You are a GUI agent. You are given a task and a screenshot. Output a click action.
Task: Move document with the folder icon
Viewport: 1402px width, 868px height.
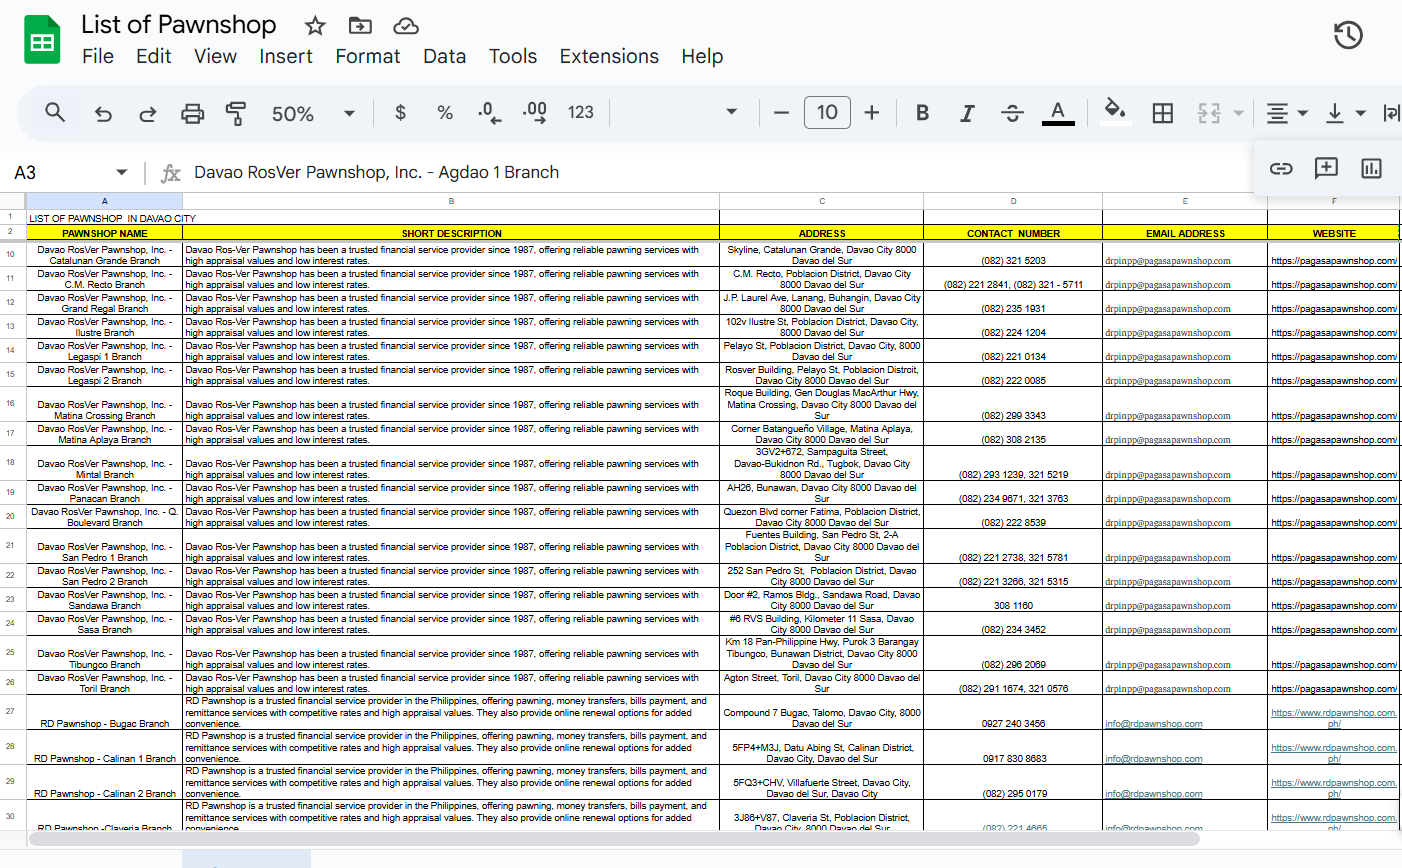[x=360, y=26]
